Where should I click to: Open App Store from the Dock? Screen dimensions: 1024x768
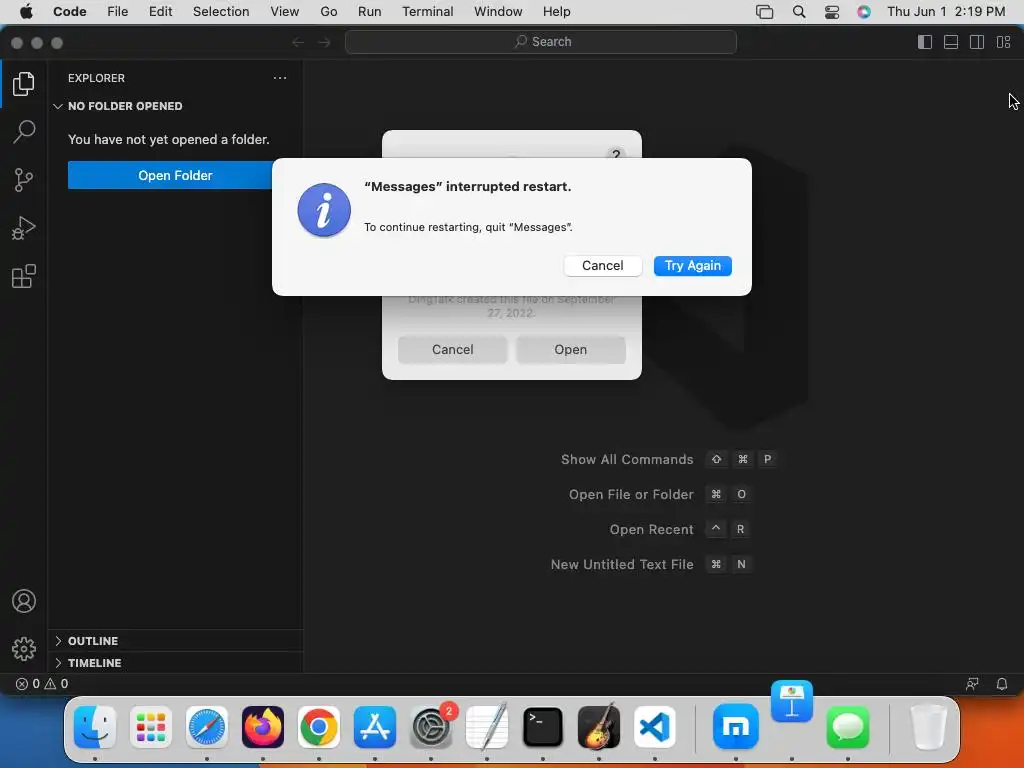(375, 727)
